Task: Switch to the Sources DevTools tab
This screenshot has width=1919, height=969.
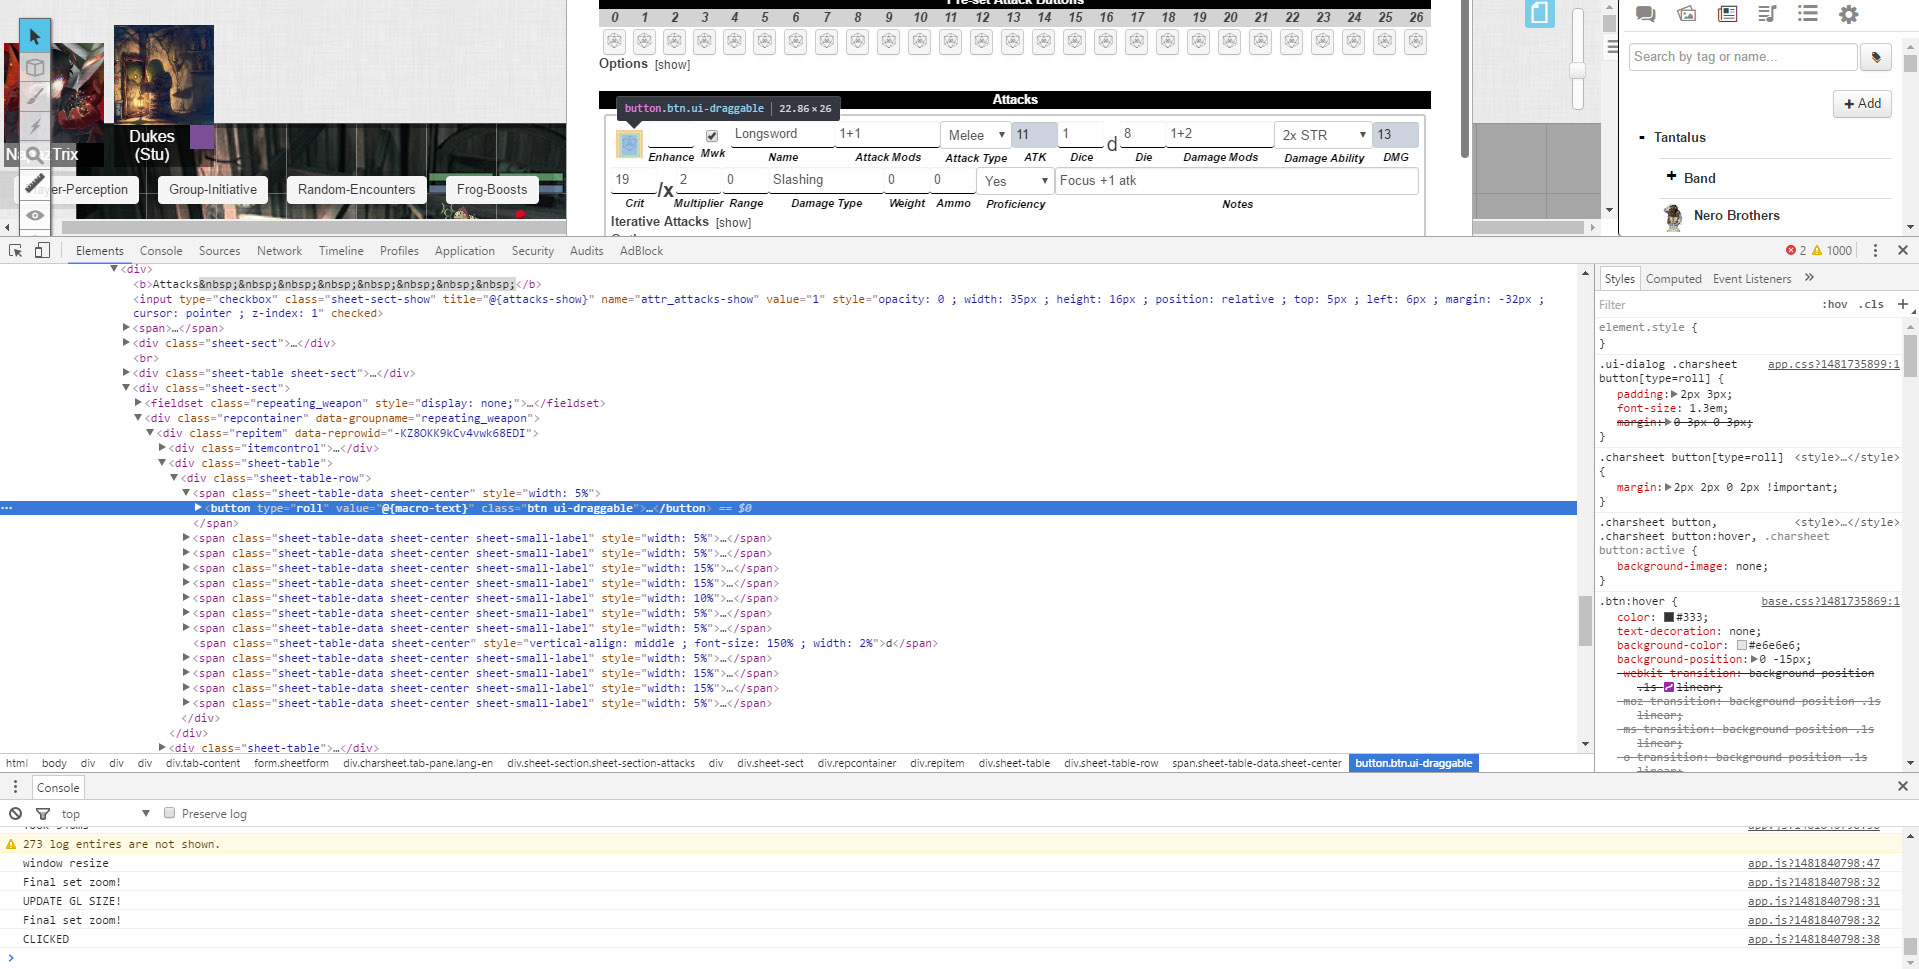Action: click(219, 251)
